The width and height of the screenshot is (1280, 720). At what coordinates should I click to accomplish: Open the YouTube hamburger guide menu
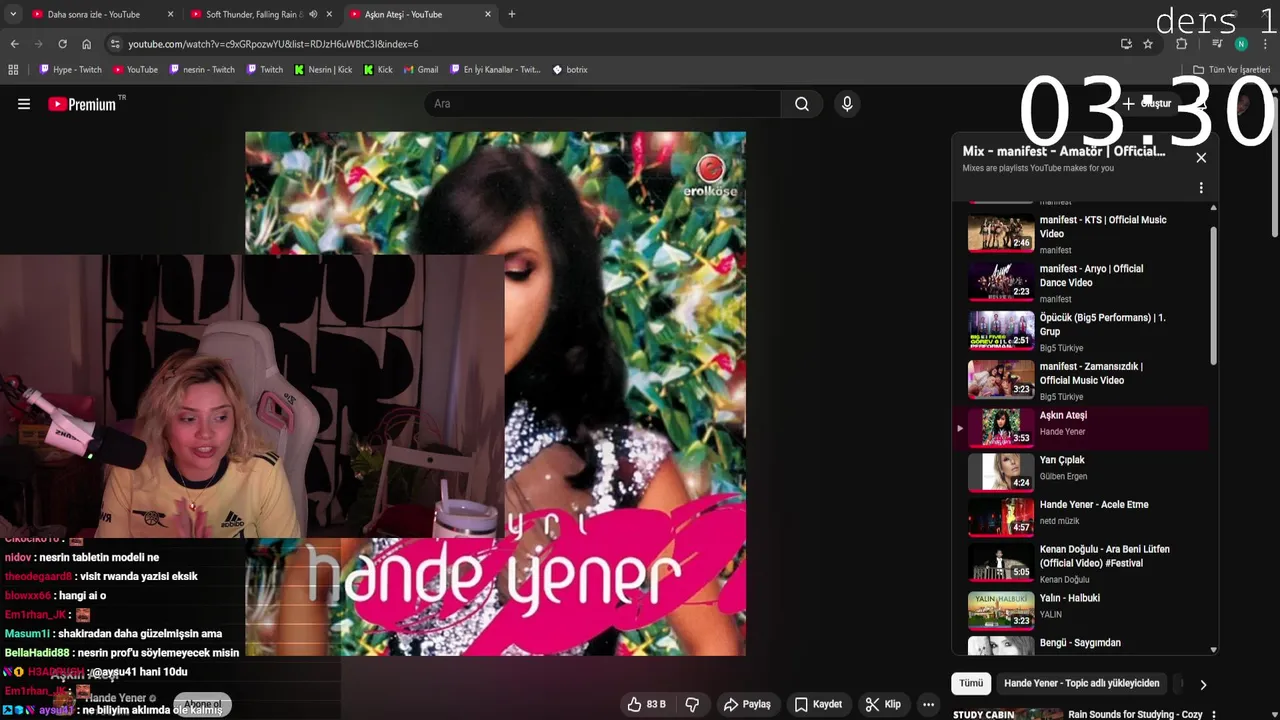click(24, 104)
